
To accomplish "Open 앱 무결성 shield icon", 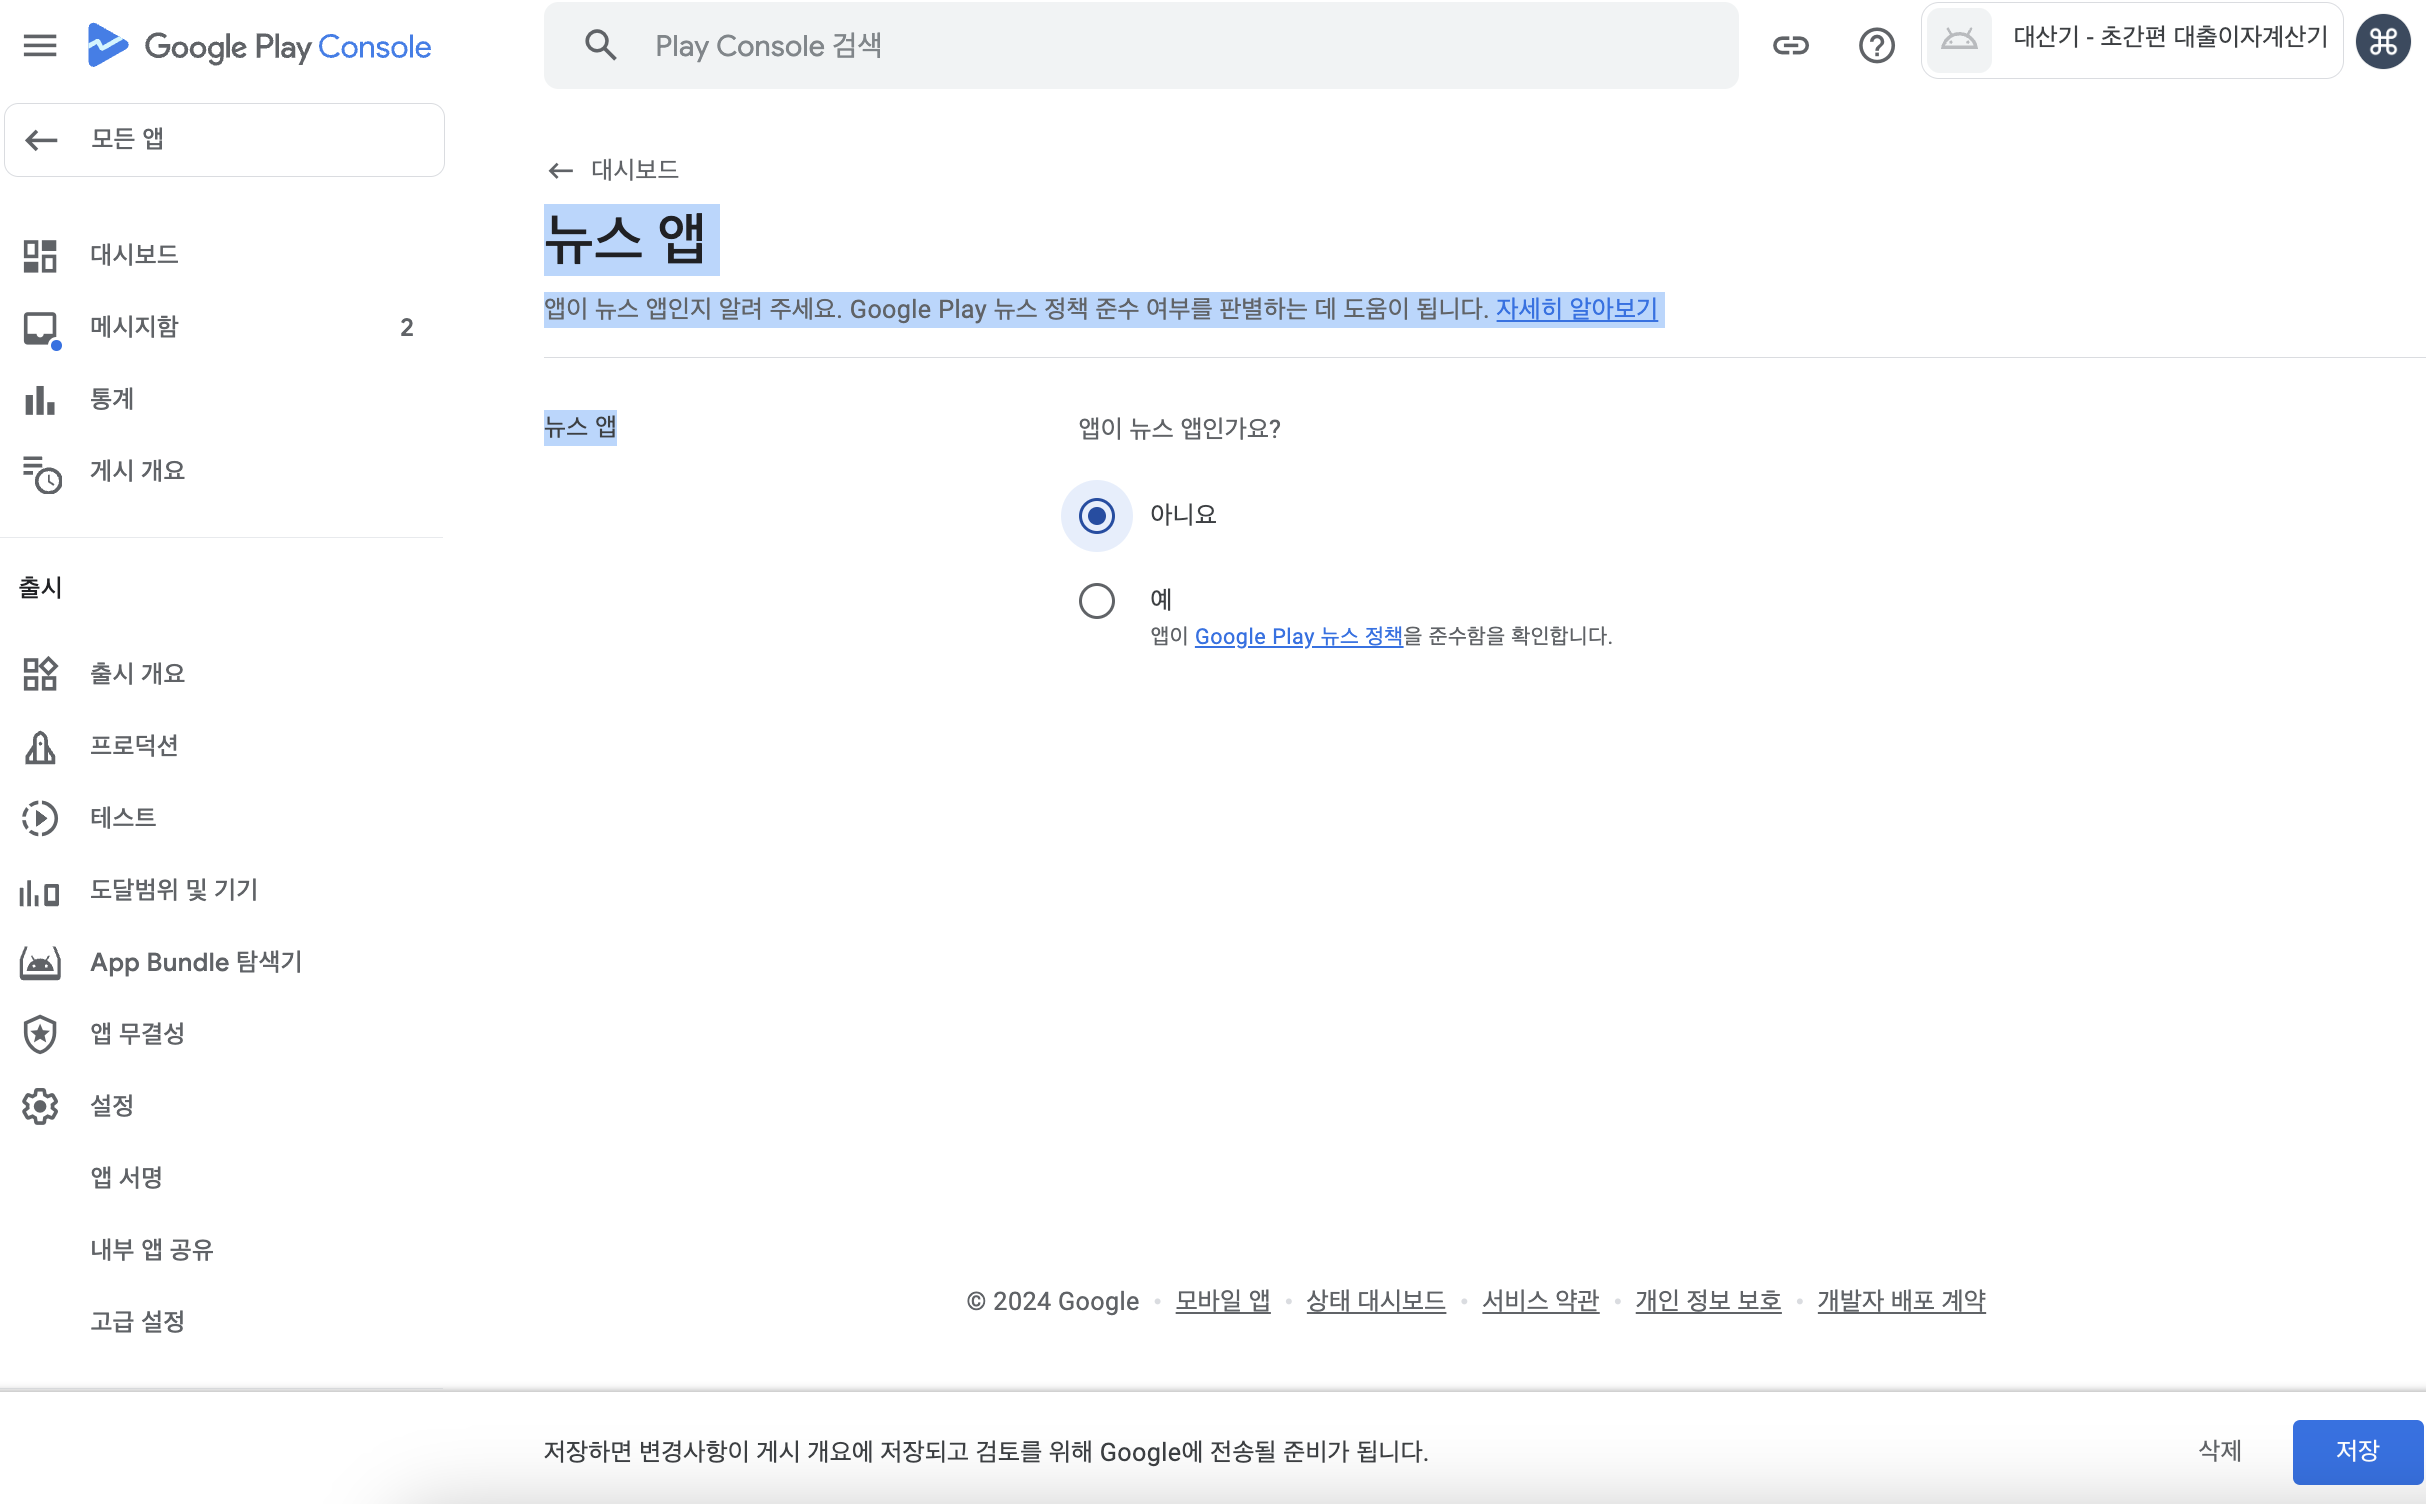I will click(x=40, y=1034).
